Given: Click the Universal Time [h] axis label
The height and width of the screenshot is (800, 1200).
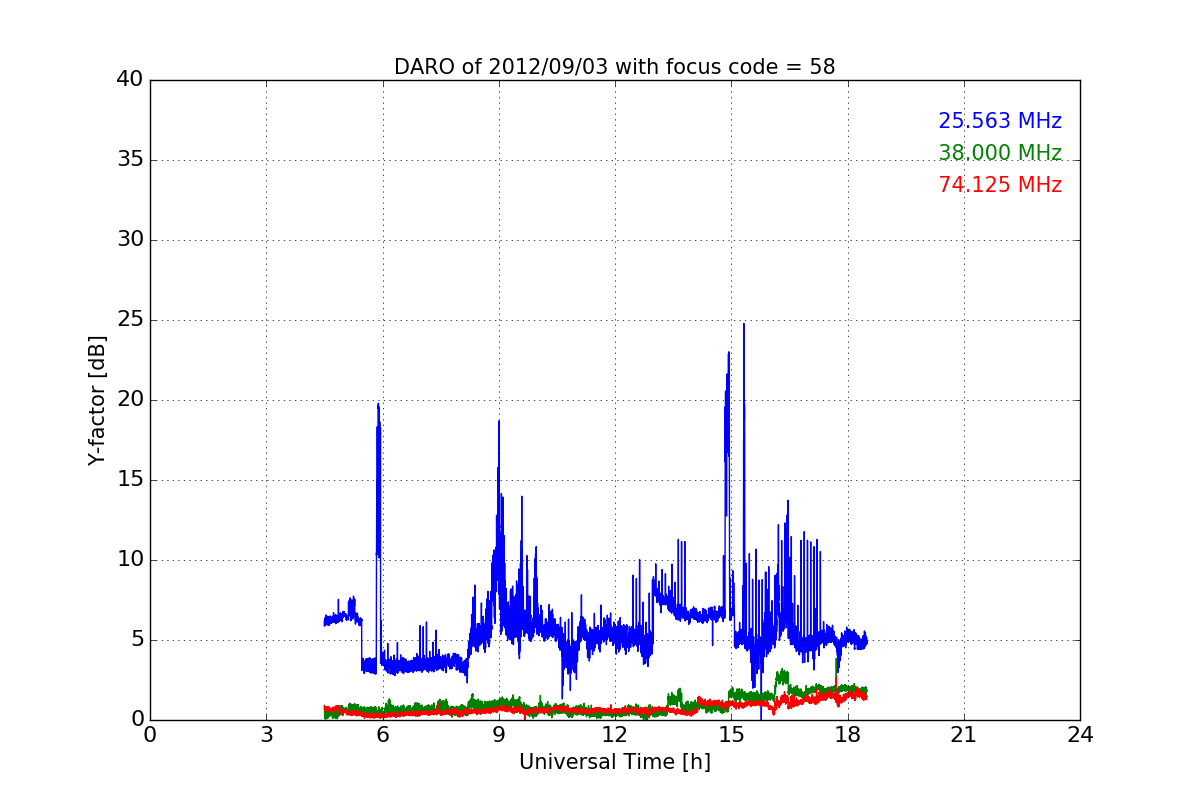Looking at the screenshot, I should (x=614, y=762).
